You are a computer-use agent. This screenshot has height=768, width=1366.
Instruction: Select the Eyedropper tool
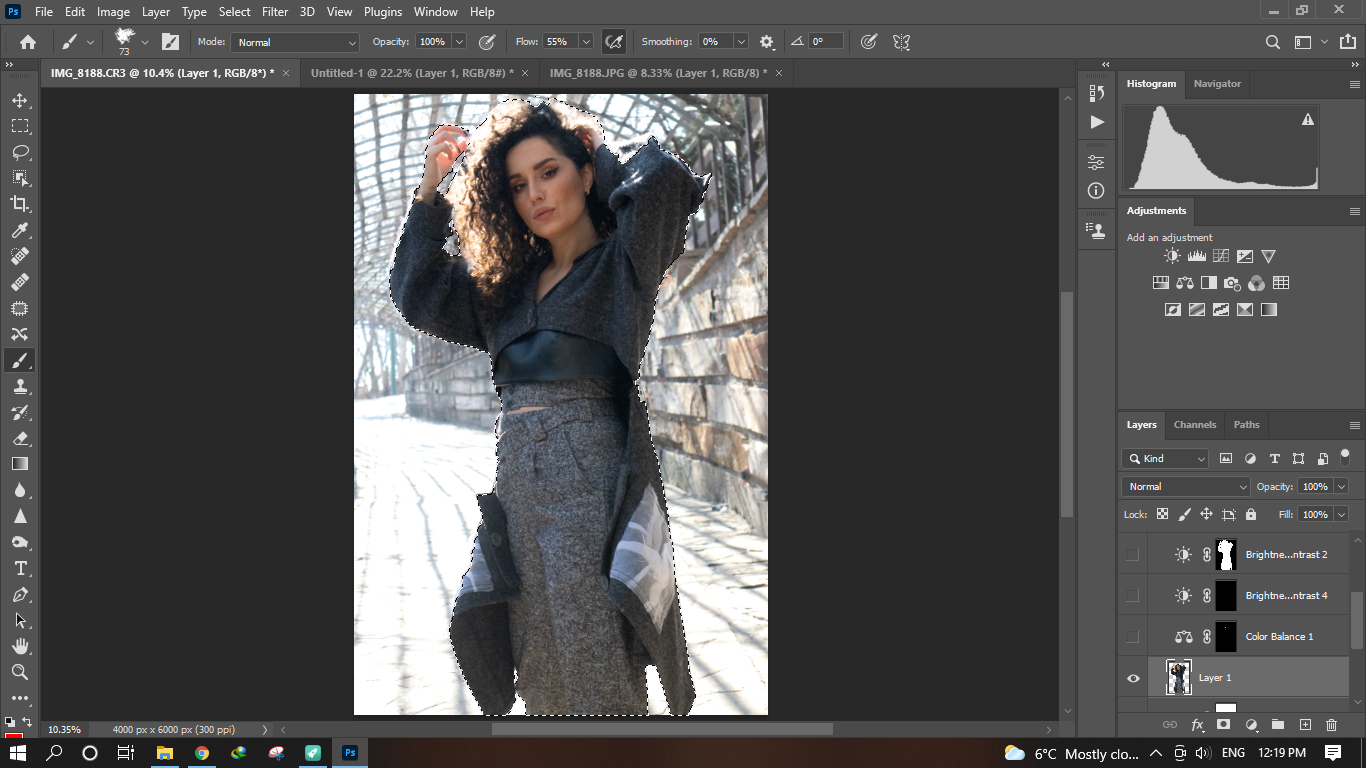[x=20, y=230]
